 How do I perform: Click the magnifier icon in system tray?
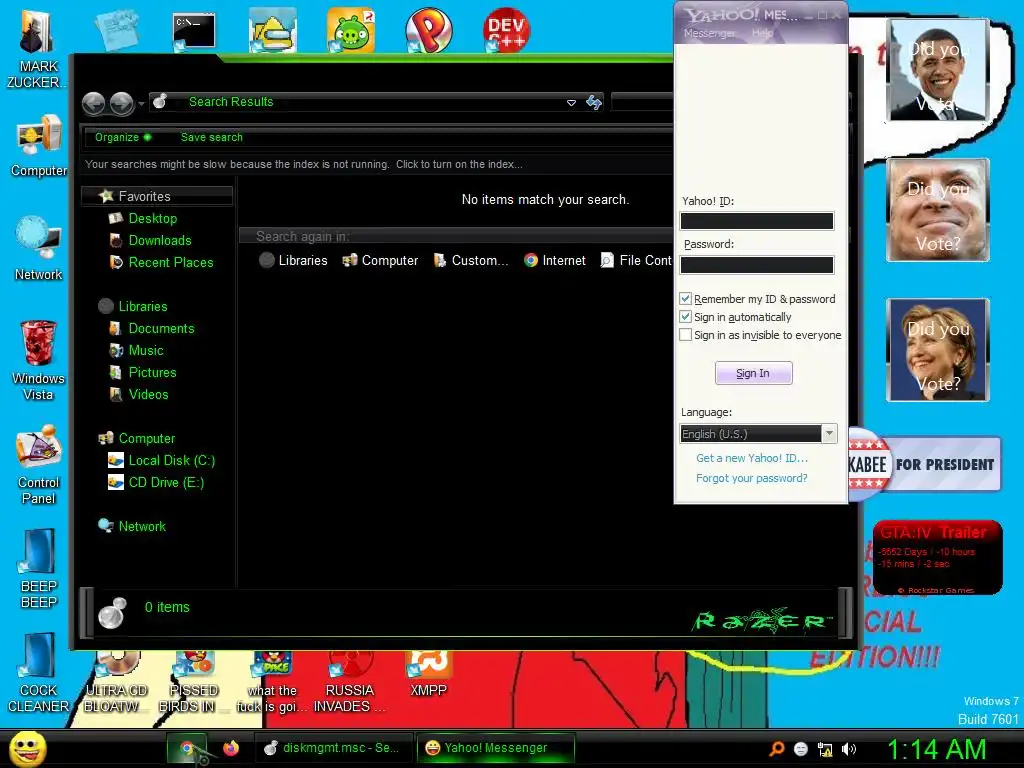pos(776,749)
